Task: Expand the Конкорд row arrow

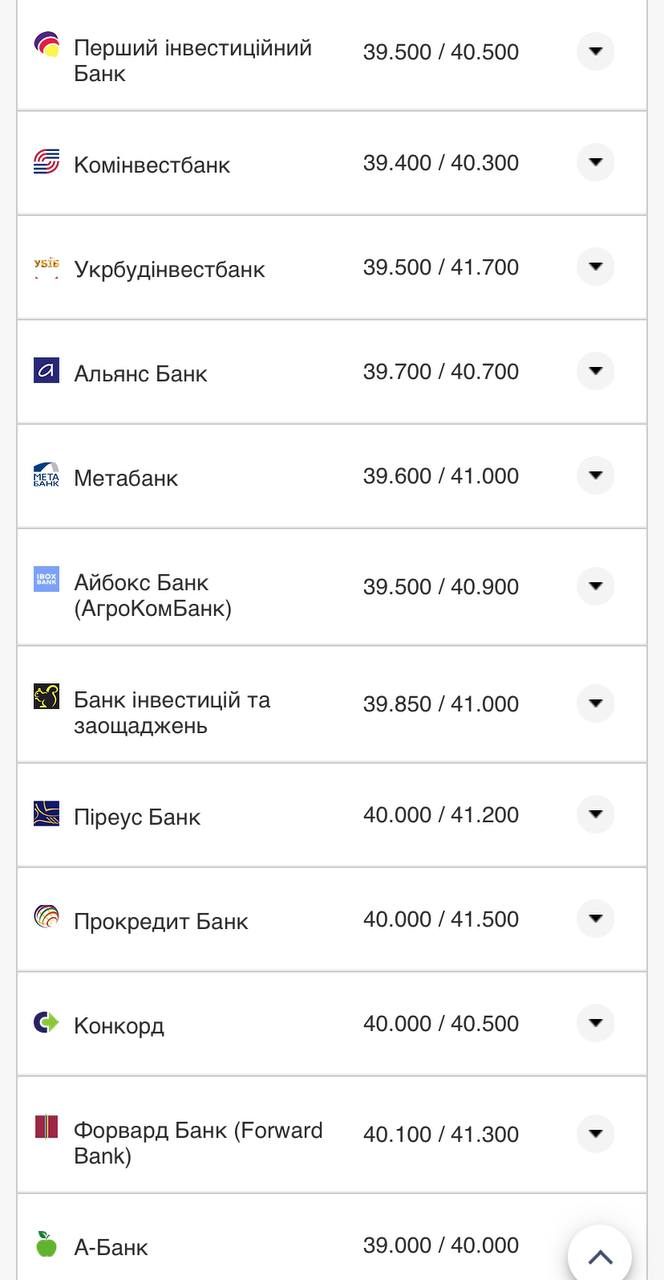Action: click(x=595, y=1023)
